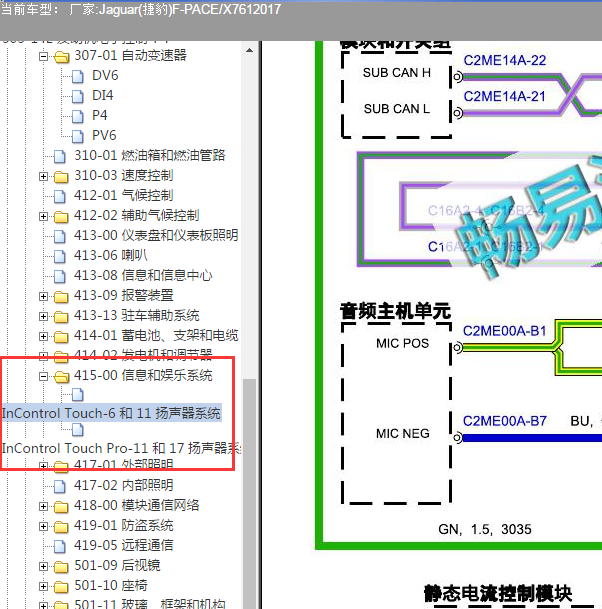Image resolution: width=602 pixels, height=609 pixels.
Task: Select 417-02 内部照明 item
Action: tap(124, 485)
